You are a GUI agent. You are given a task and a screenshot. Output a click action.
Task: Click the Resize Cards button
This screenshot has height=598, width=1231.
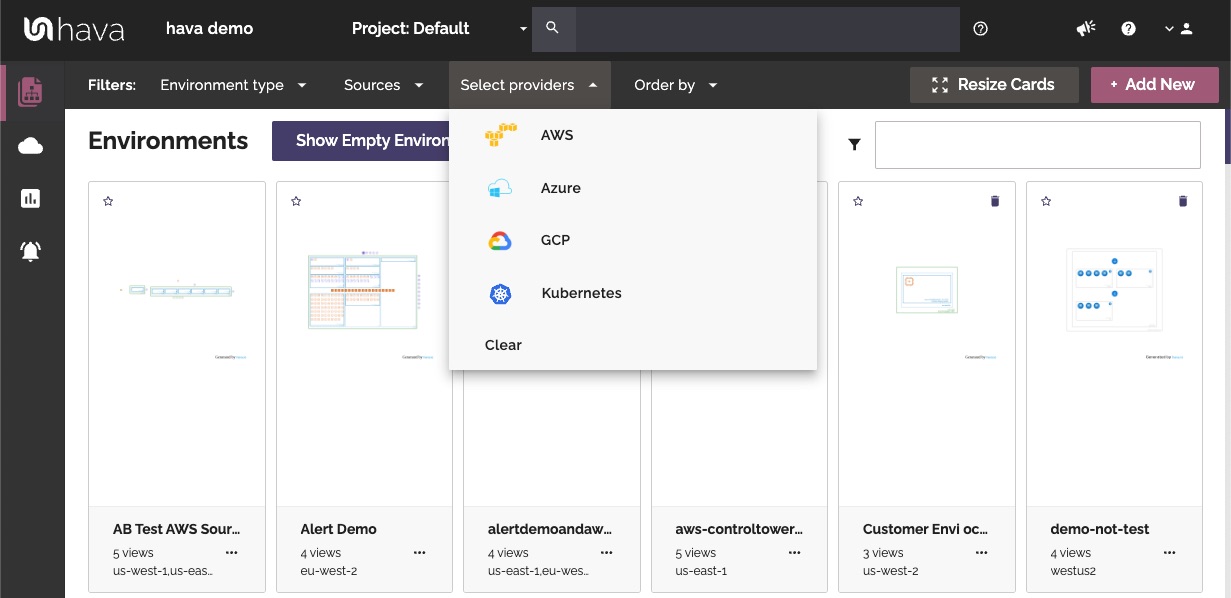coord(994,85)
